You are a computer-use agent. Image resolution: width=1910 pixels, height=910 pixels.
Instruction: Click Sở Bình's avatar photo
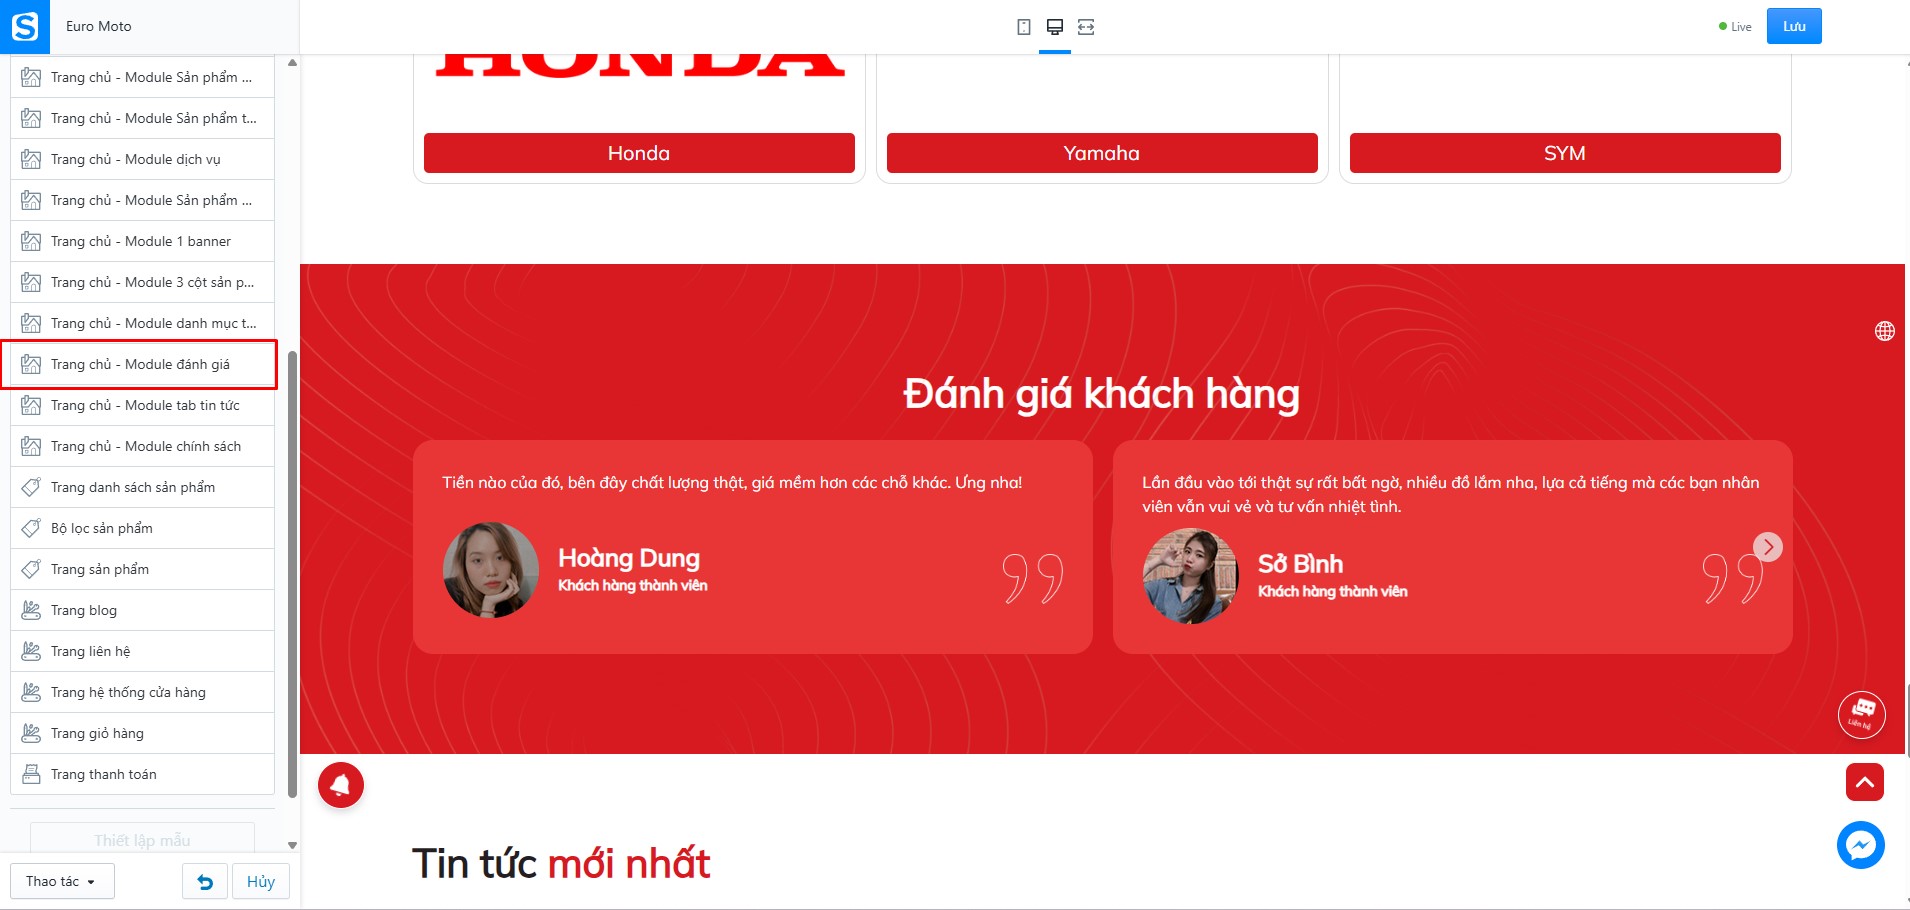pos(1191,576)
